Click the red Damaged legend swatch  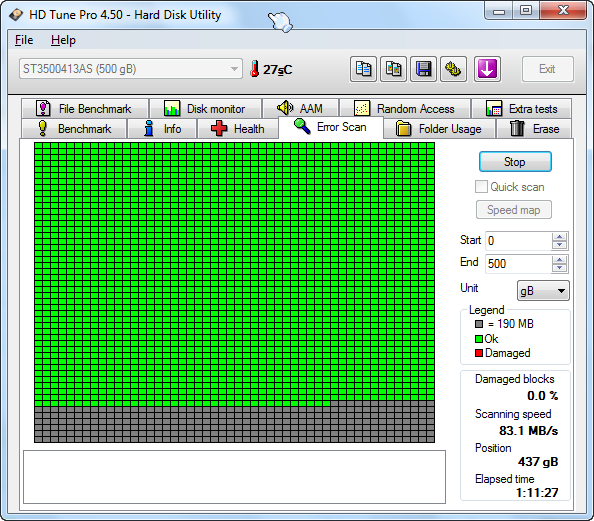[479, 353]
